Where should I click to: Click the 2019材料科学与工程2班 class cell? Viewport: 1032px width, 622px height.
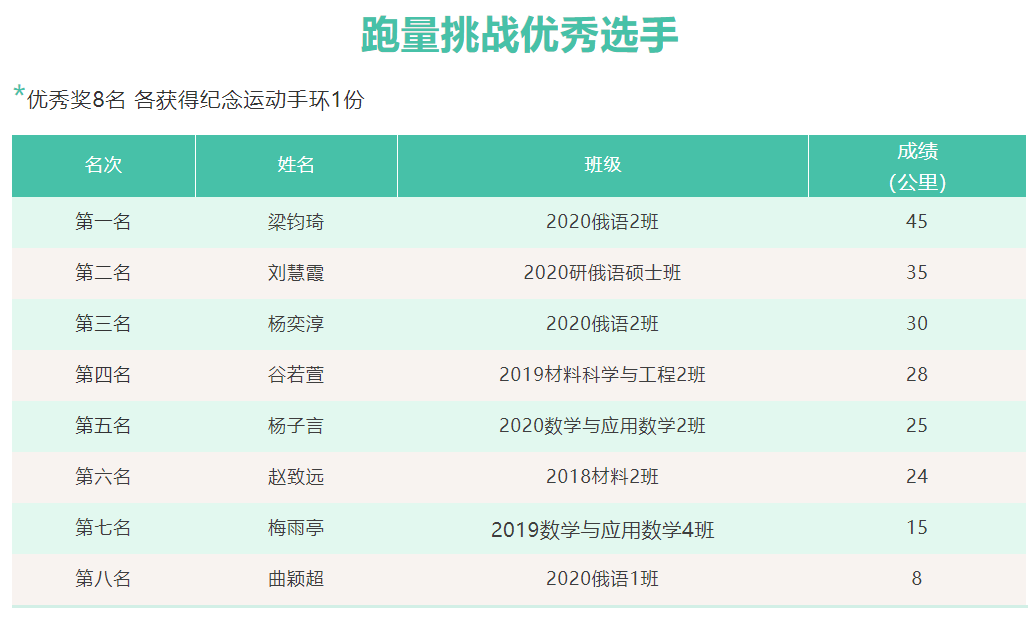[602, 375]
